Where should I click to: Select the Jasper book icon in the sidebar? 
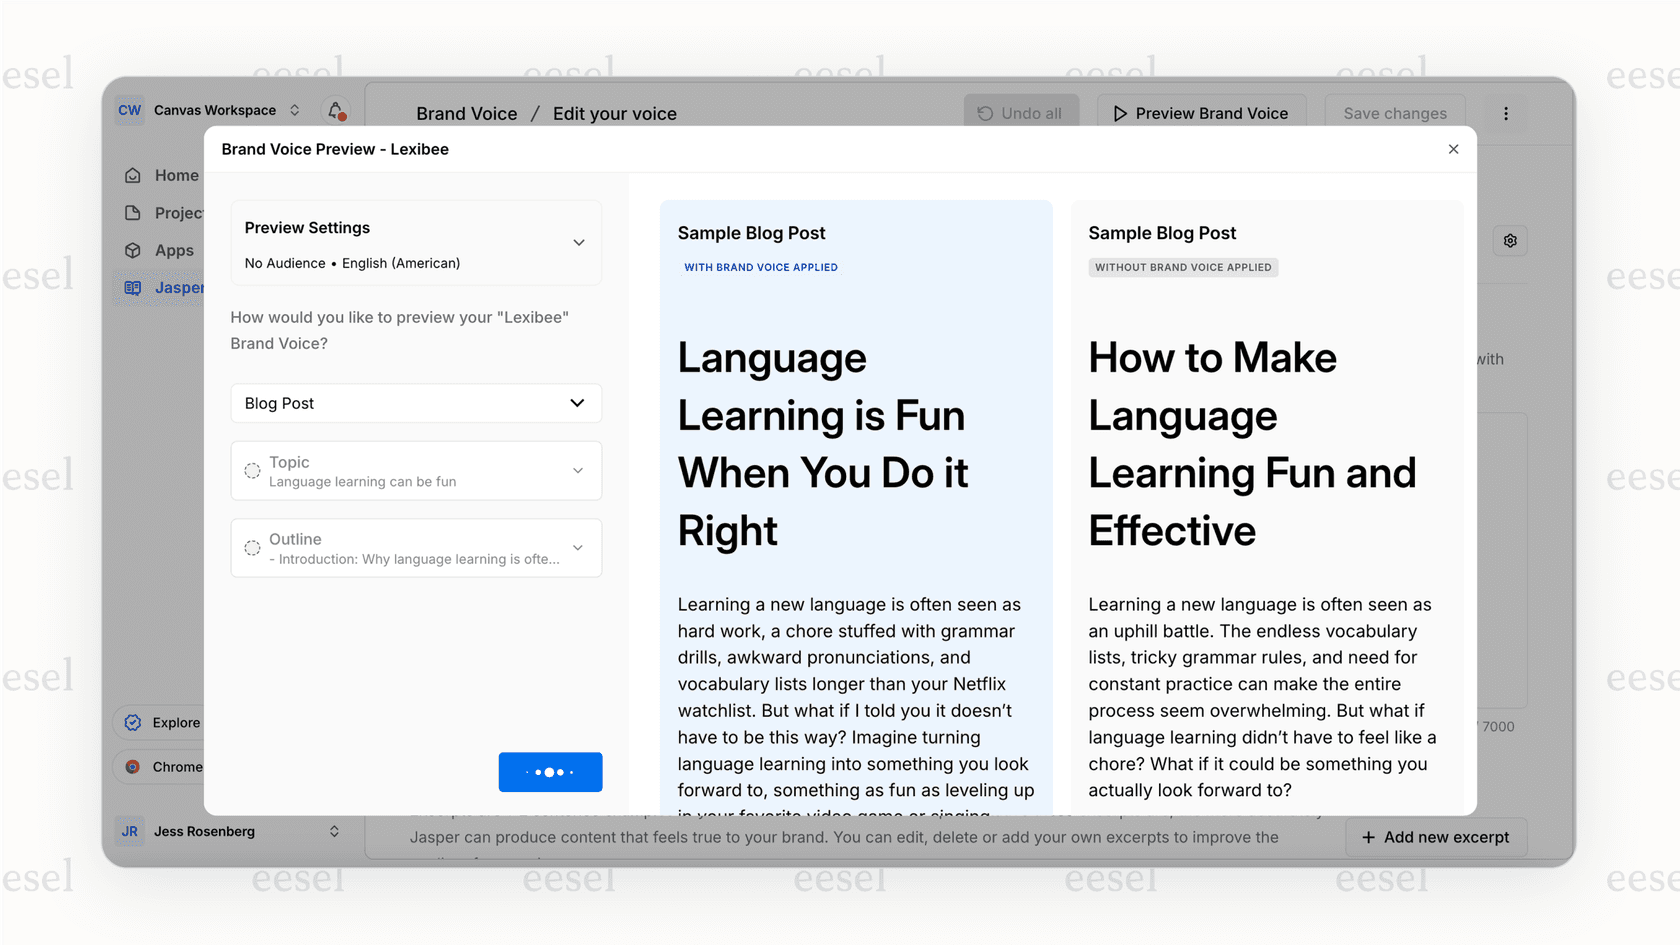coord(133,287)
